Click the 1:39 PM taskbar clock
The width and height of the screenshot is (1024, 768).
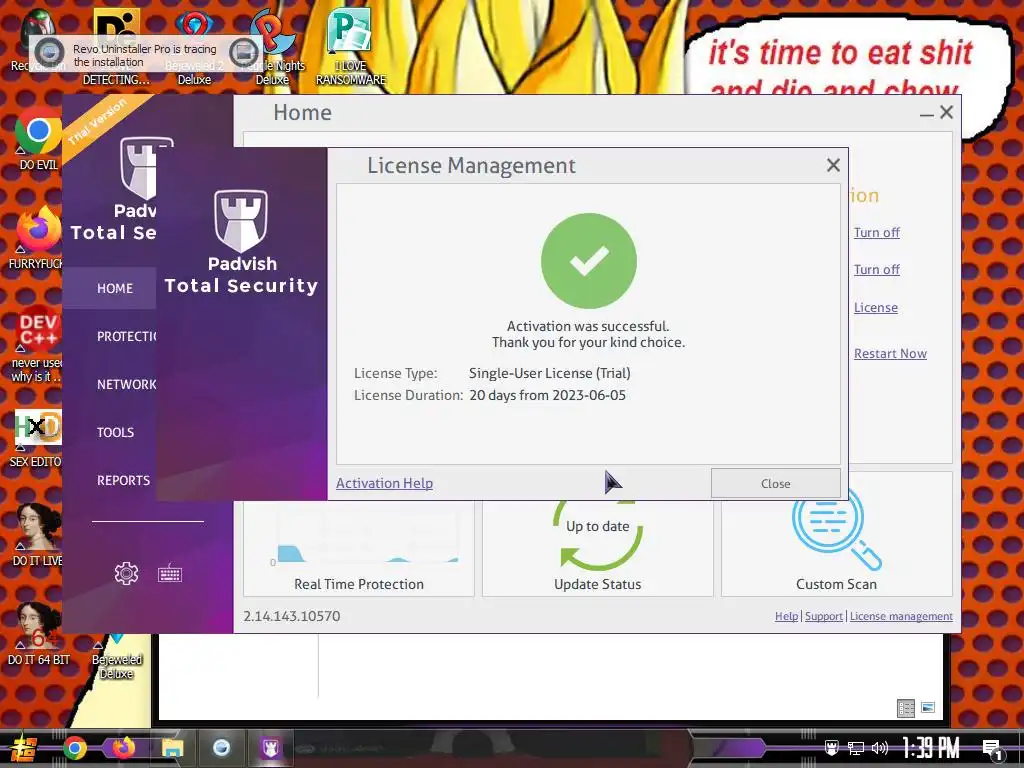(931, 748)
